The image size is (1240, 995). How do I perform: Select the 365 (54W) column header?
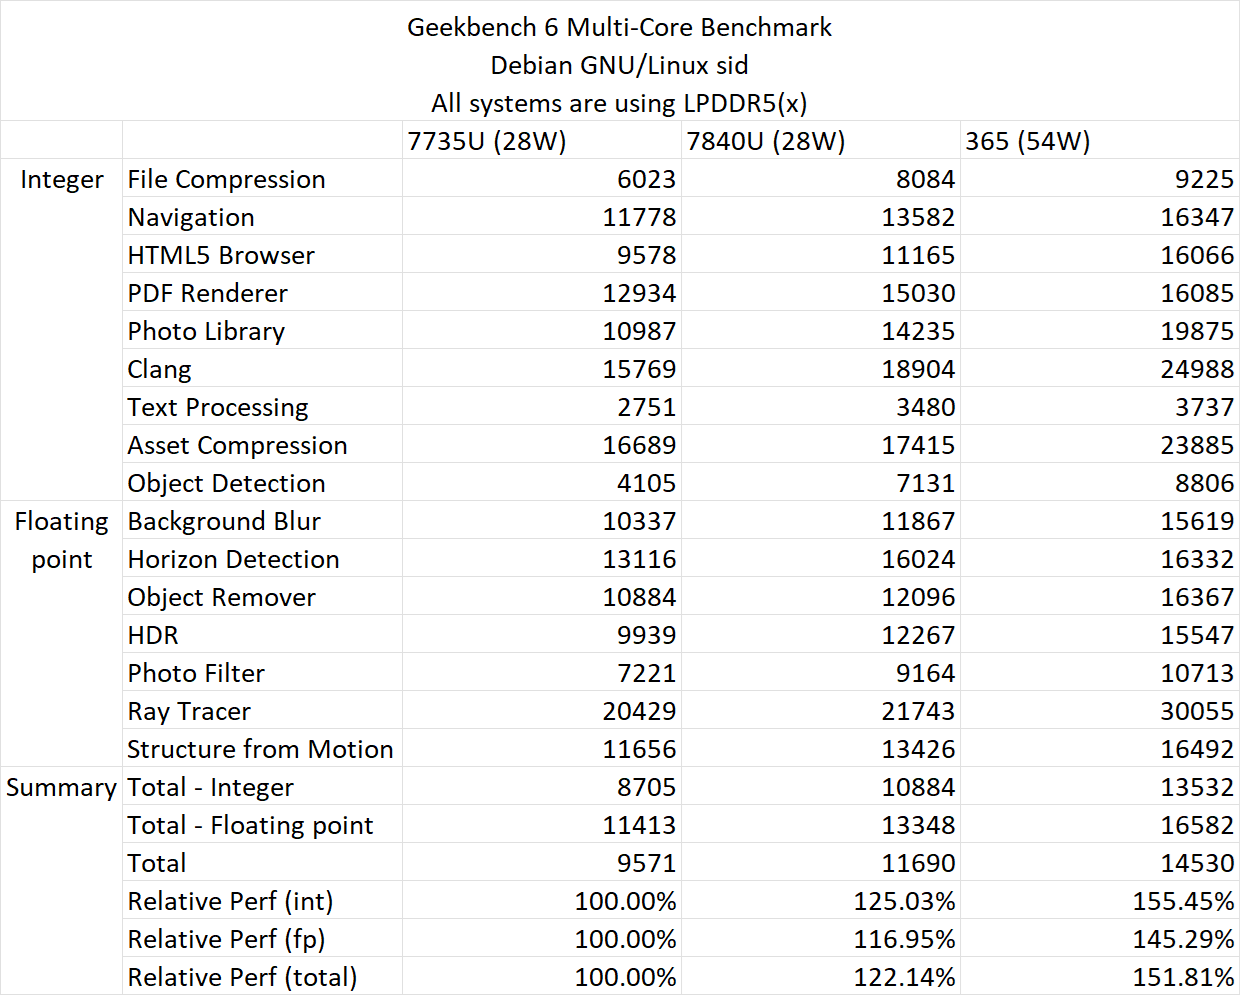[x=1028, y=141]
